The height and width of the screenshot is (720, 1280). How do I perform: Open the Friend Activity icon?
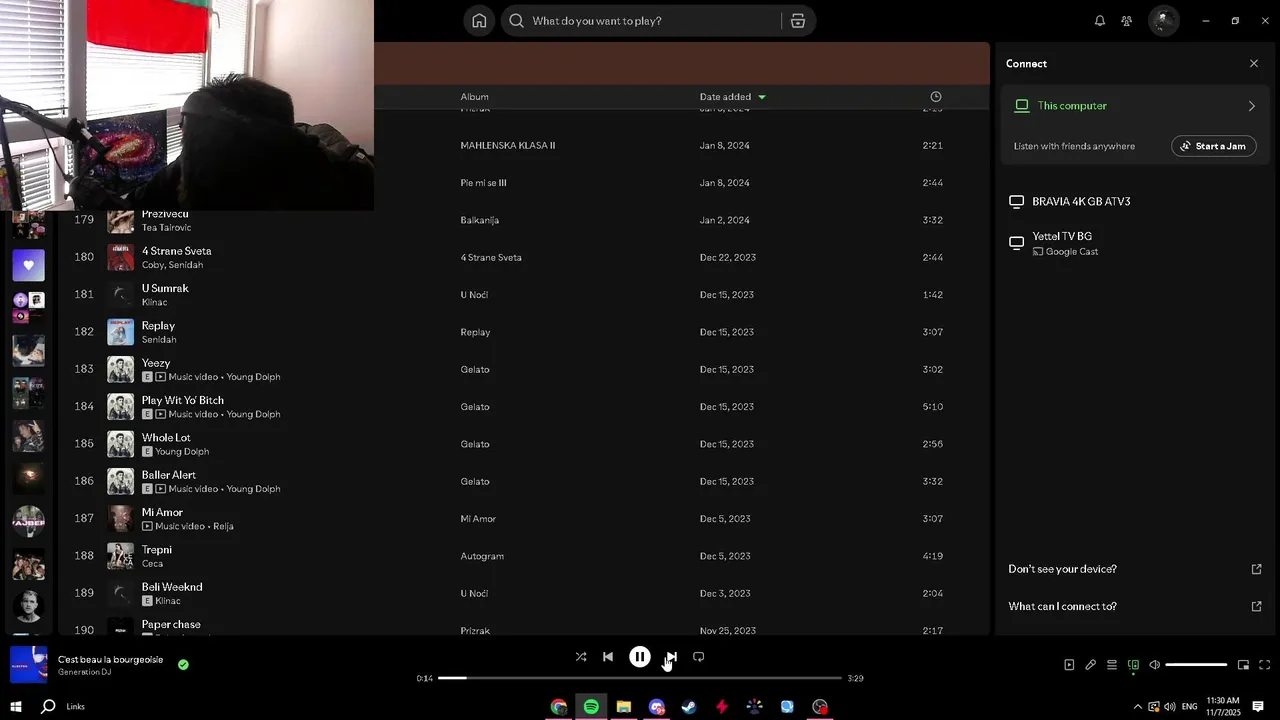[1127, 21]
